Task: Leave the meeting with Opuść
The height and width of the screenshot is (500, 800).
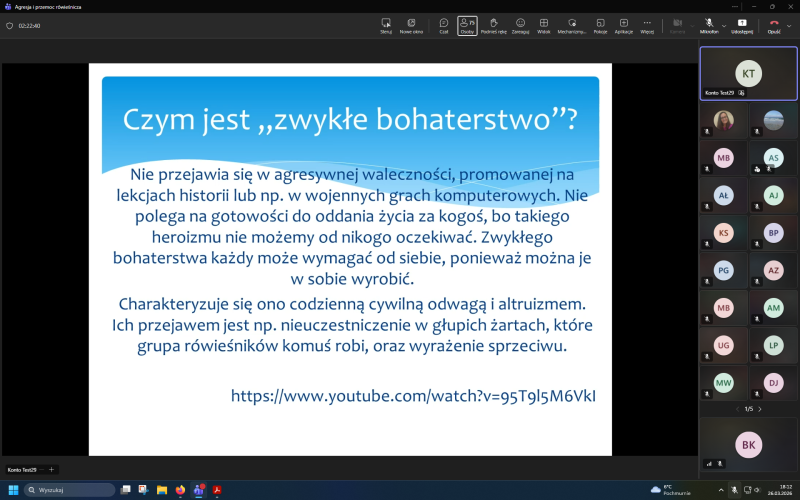Action: (x=772, y=25)
